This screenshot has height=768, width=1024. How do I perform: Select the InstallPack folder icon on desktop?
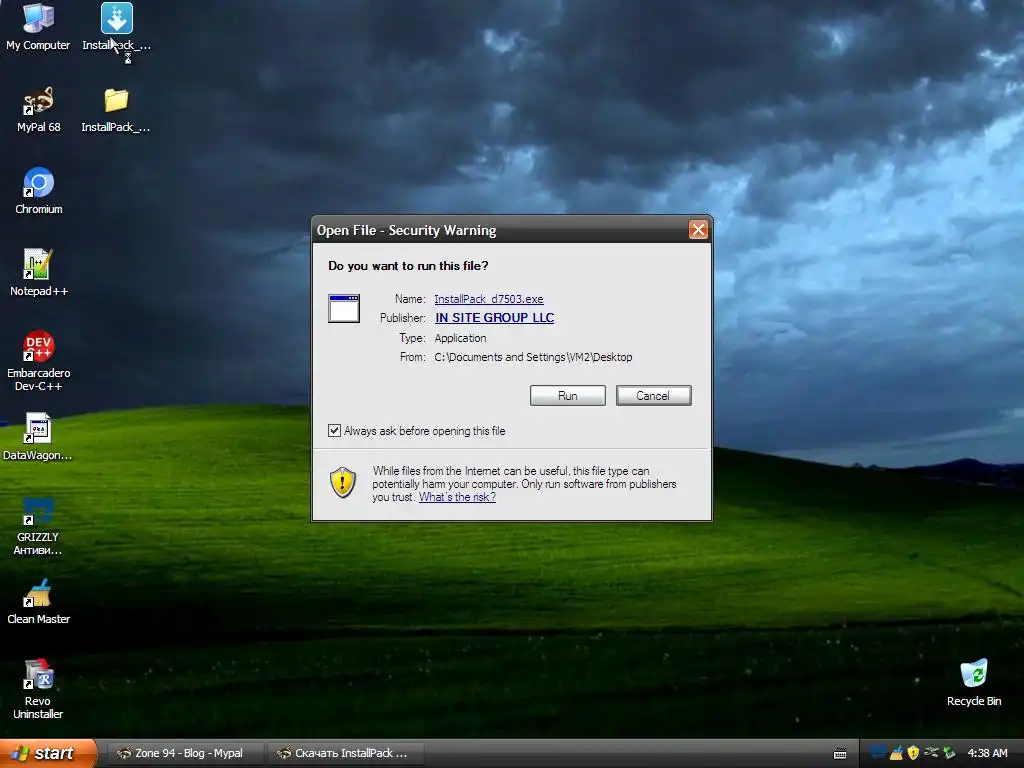point(116,108)
